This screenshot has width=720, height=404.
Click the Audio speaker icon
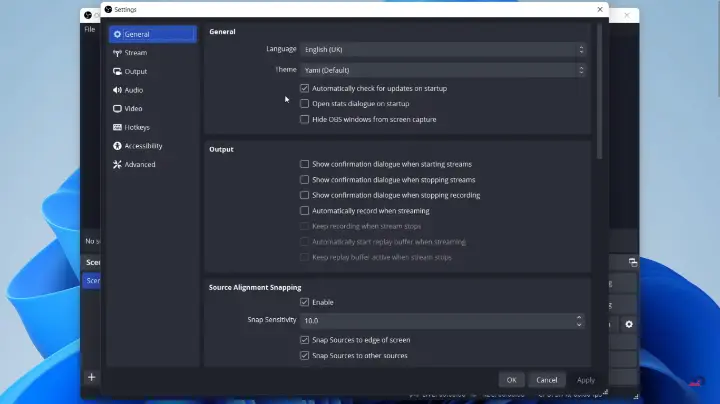click(x=118, y=90)
